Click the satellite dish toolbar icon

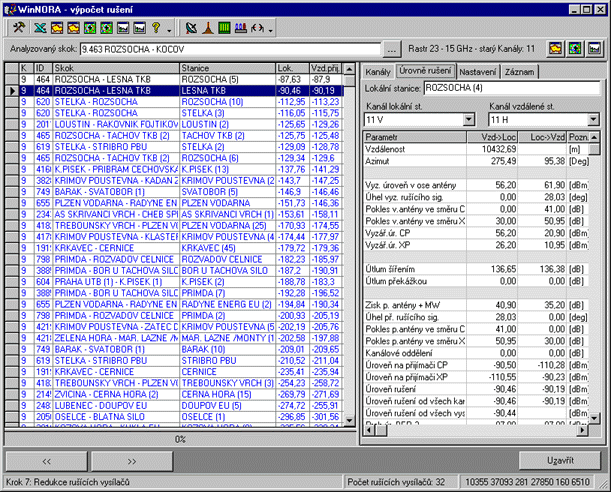(x=192, y=26)
